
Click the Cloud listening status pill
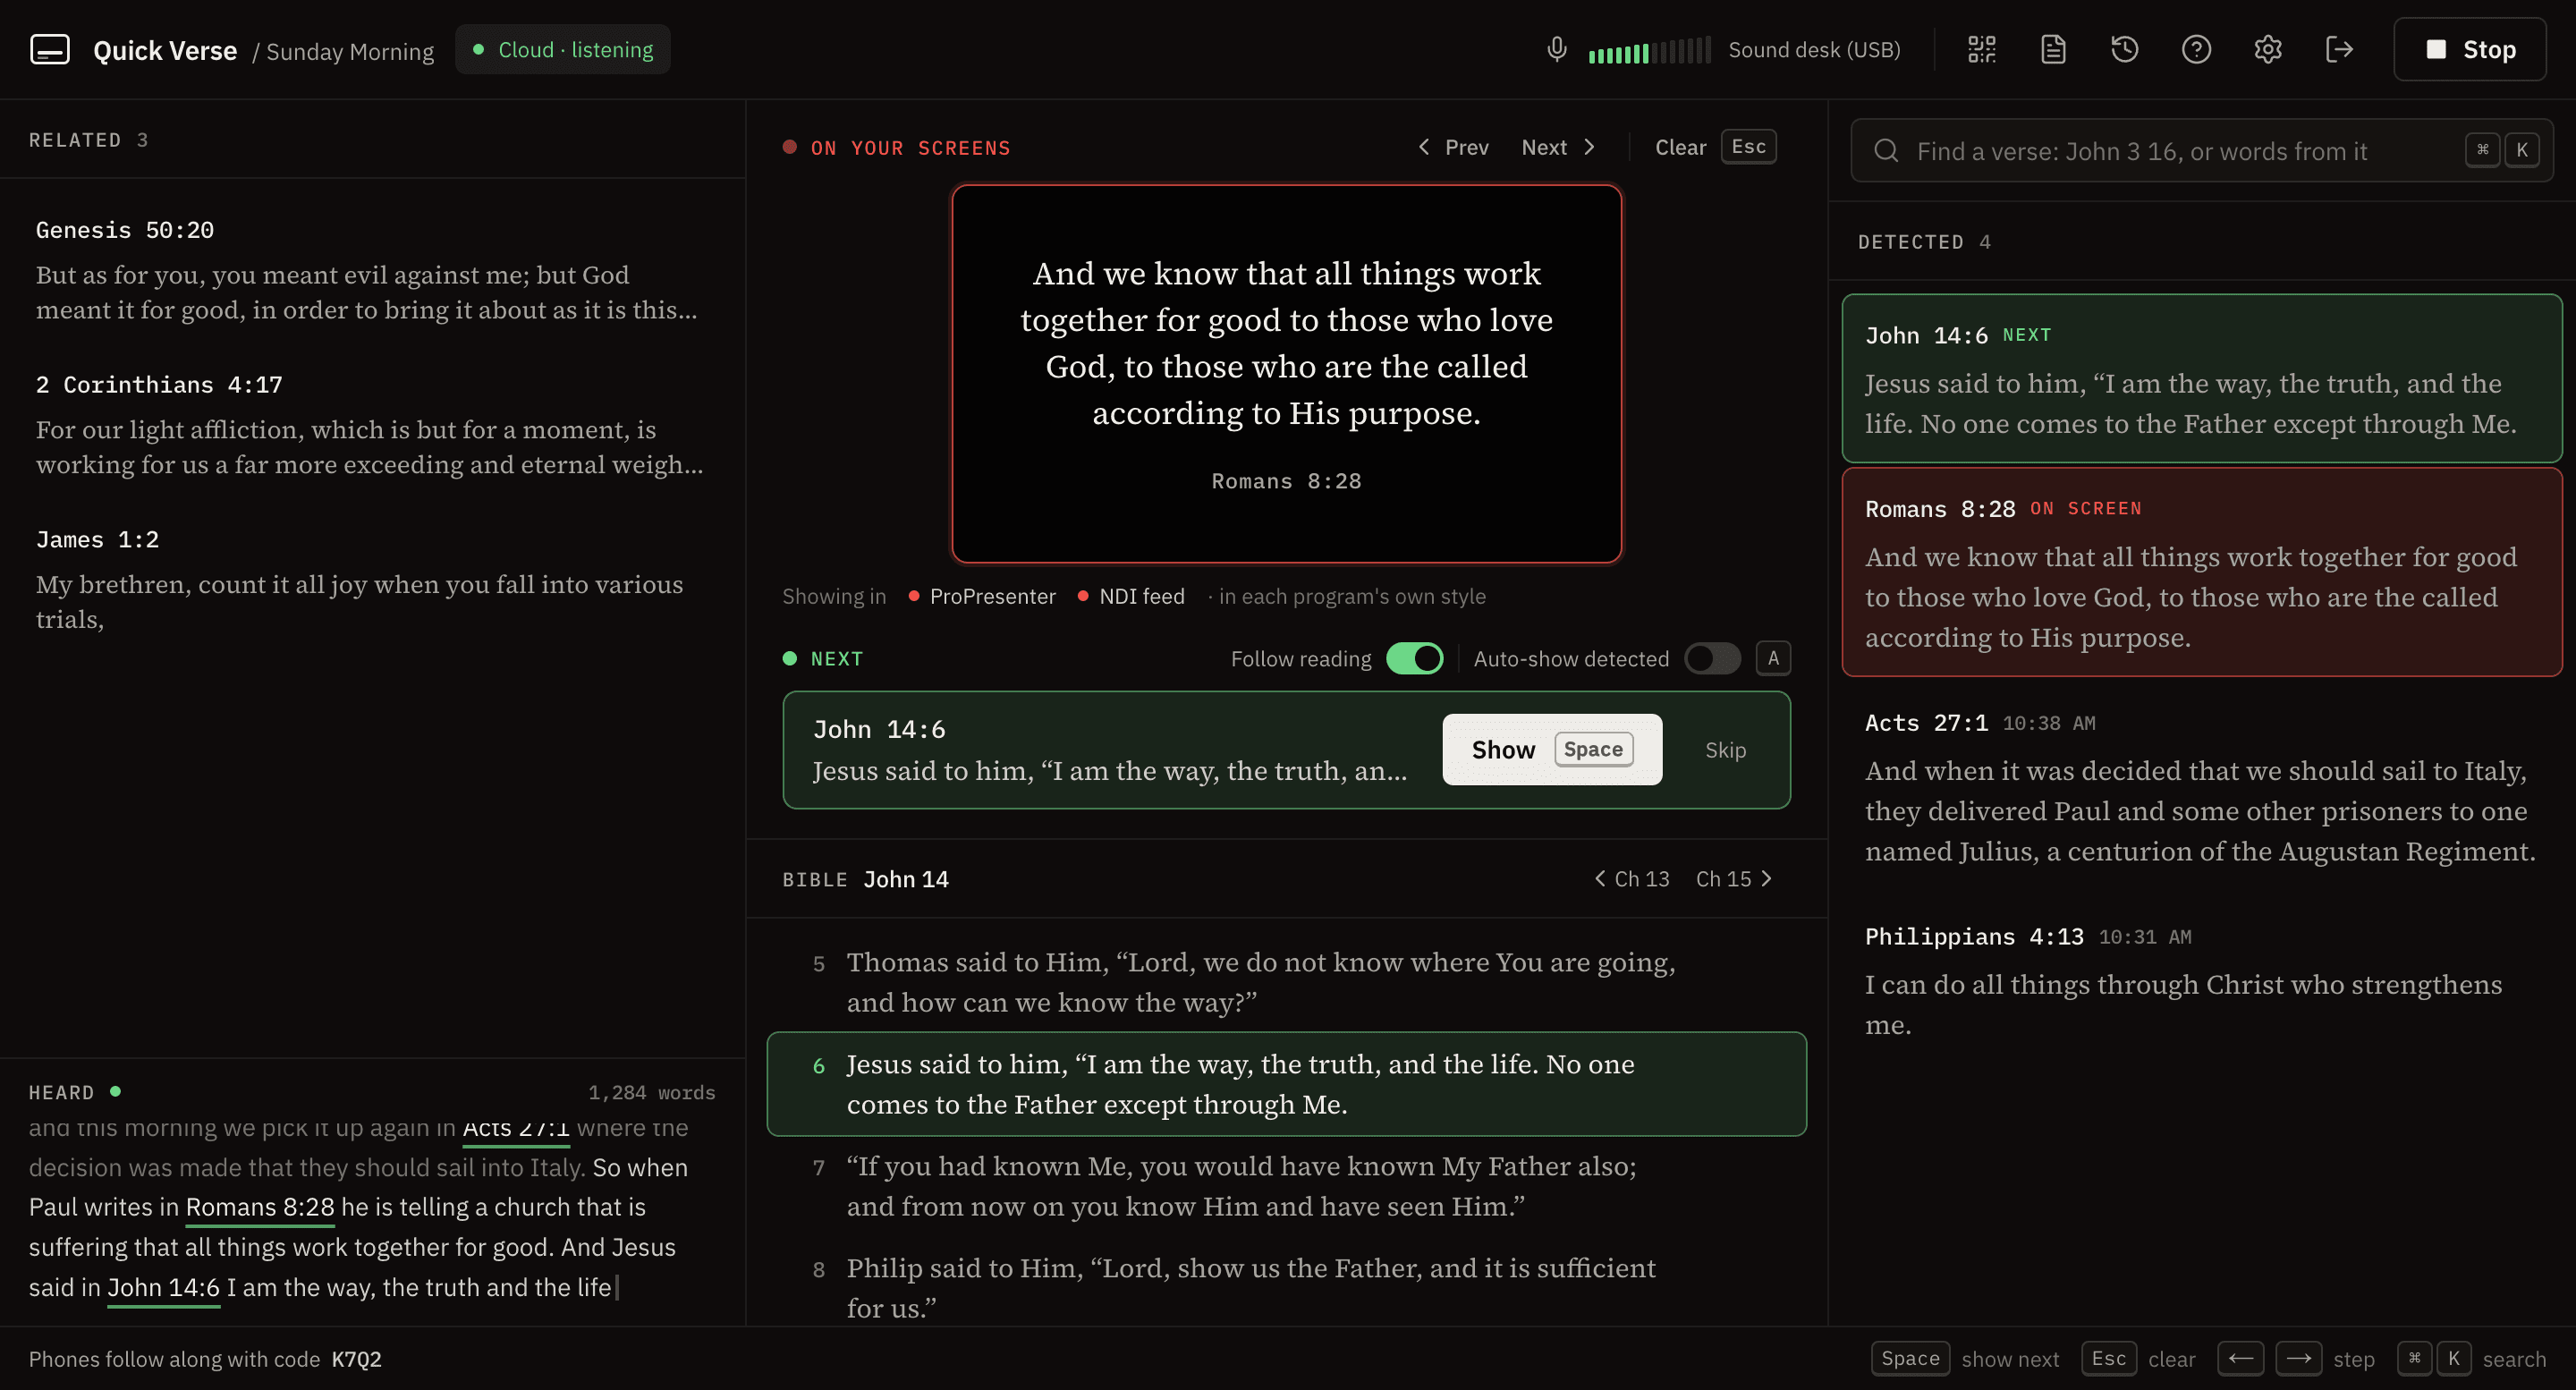[x=562, y=49]
